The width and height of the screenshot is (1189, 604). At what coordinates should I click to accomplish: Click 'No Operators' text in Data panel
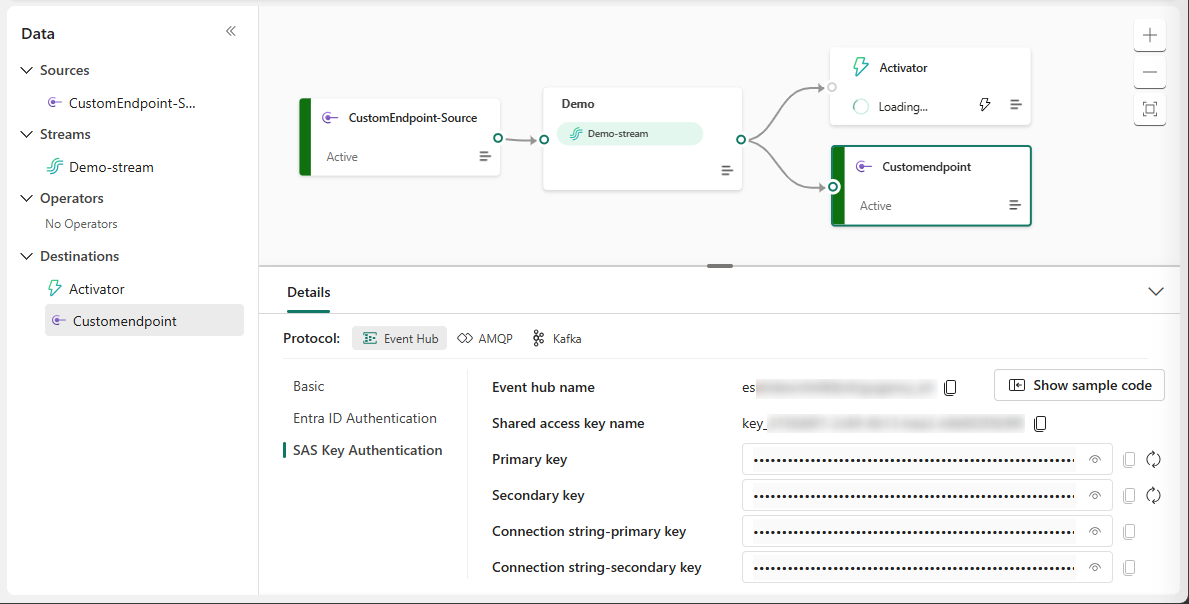[x=81, y=224]
